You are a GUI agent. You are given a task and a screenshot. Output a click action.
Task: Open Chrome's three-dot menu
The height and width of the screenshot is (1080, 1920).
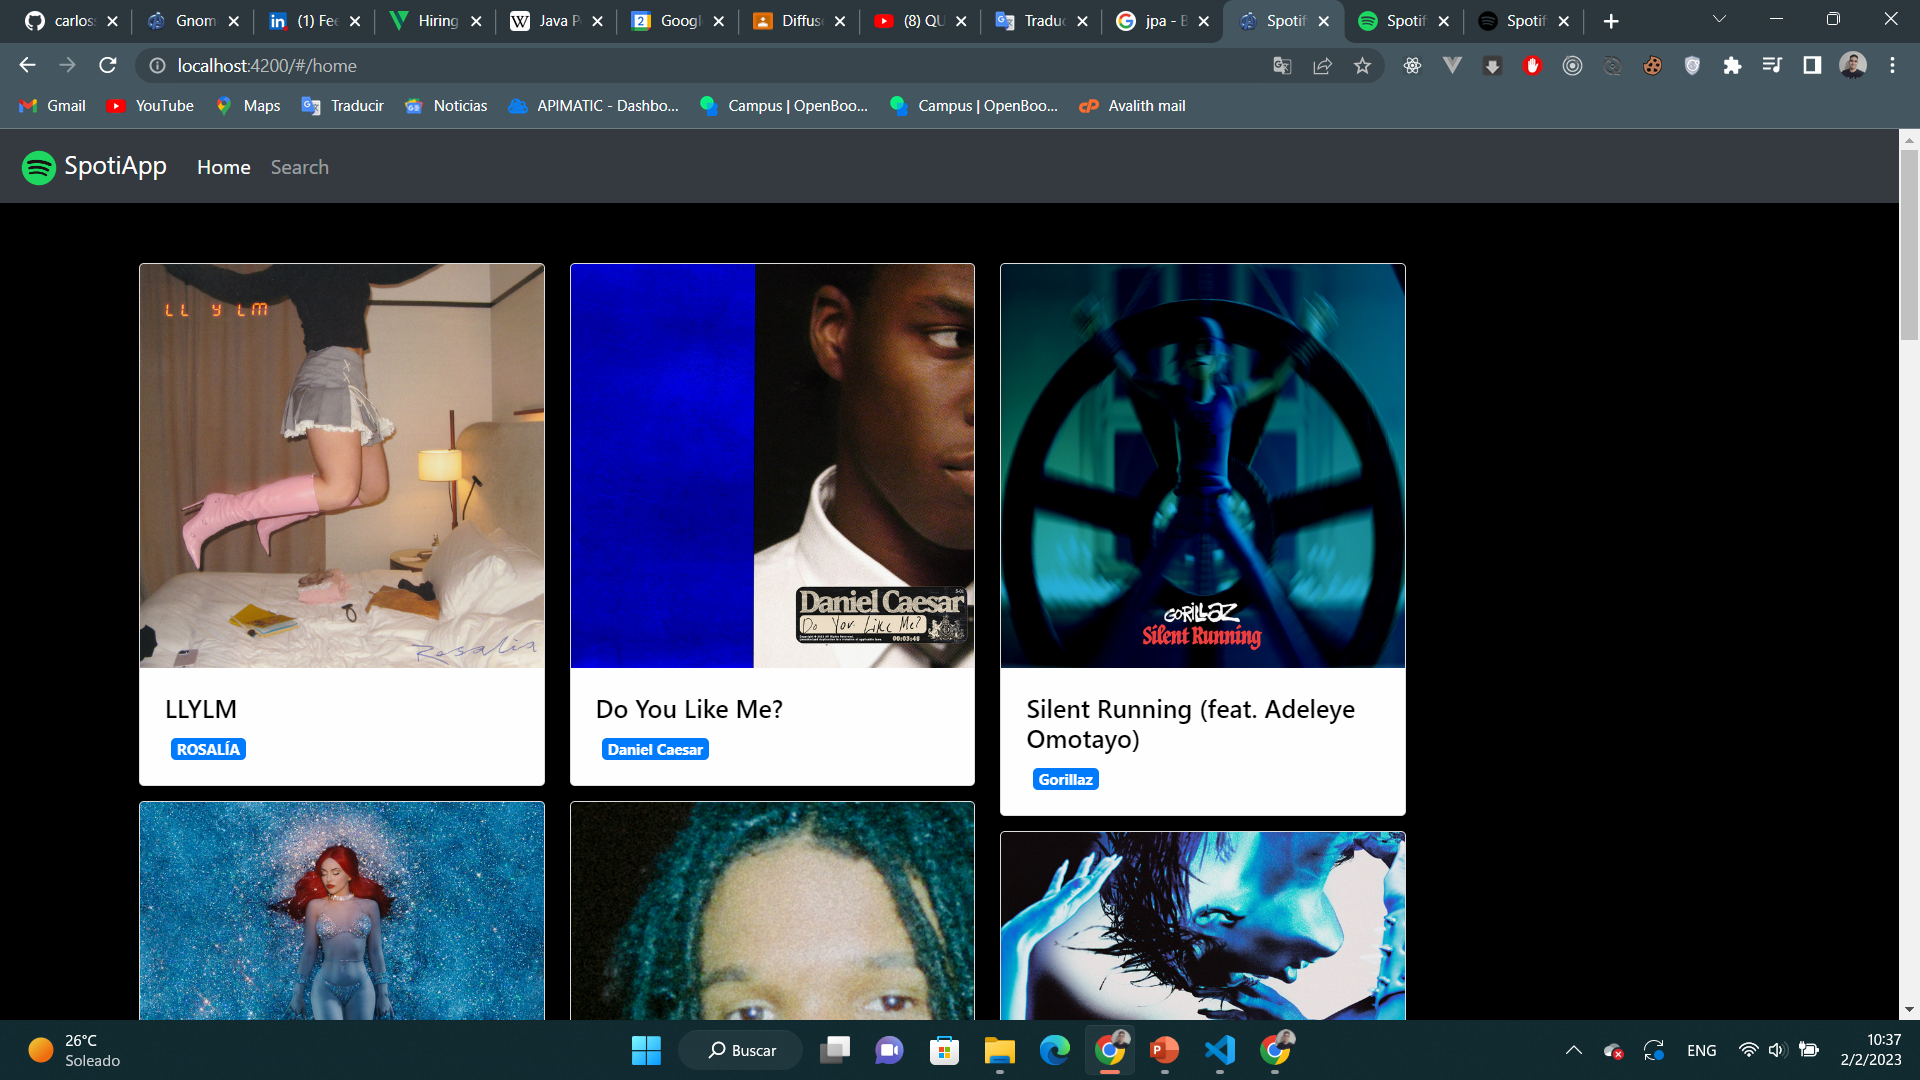pos(1891,66)
